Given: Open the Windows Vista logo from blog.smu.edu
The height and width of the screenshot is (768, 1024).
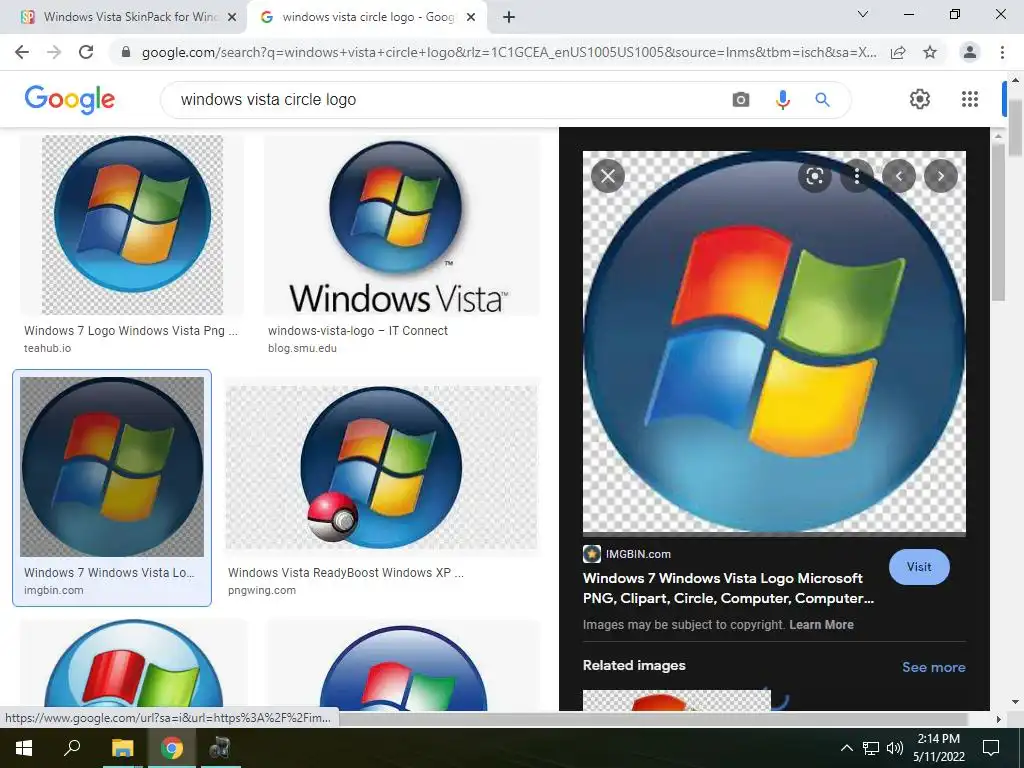Looking at the screenshot, I should pos(402,225).
